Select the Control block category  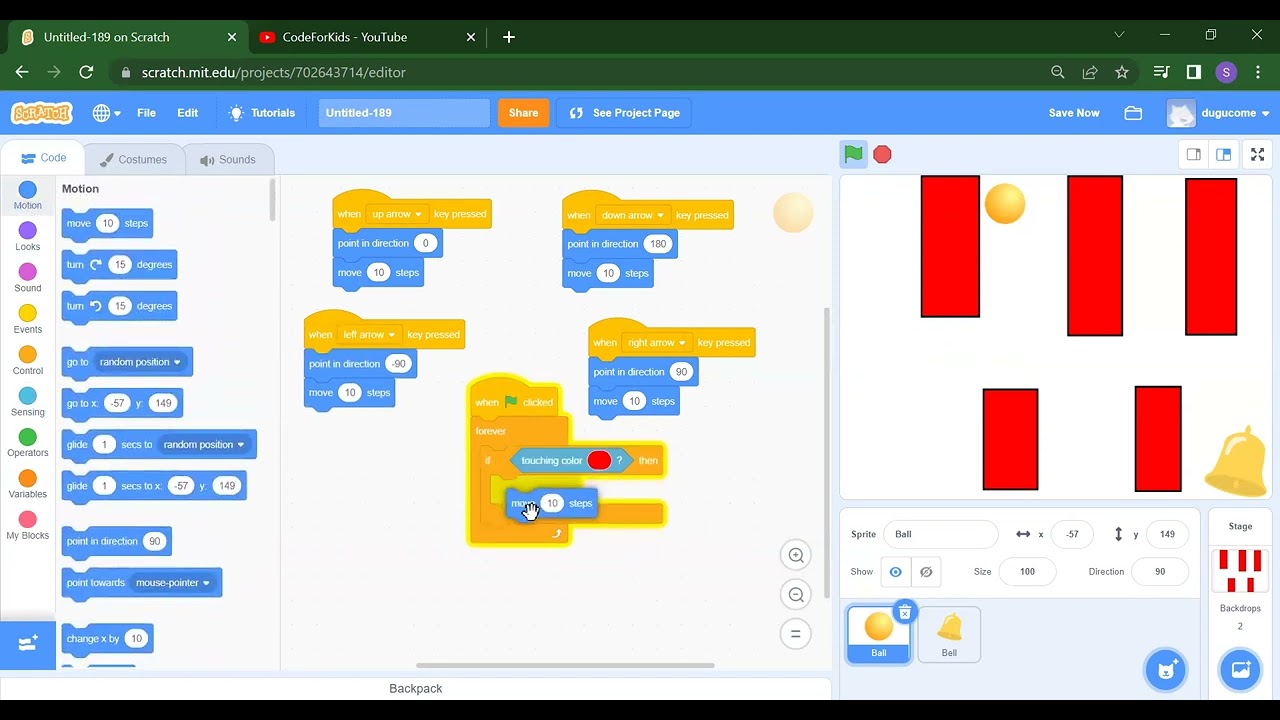(28, 361)
